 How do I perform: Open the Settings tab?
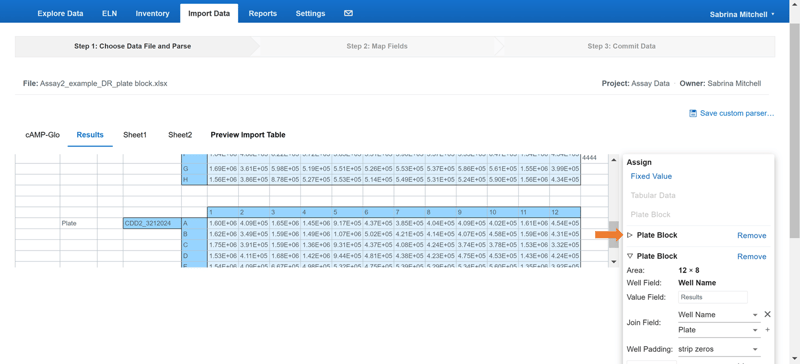tap(310, 14)
